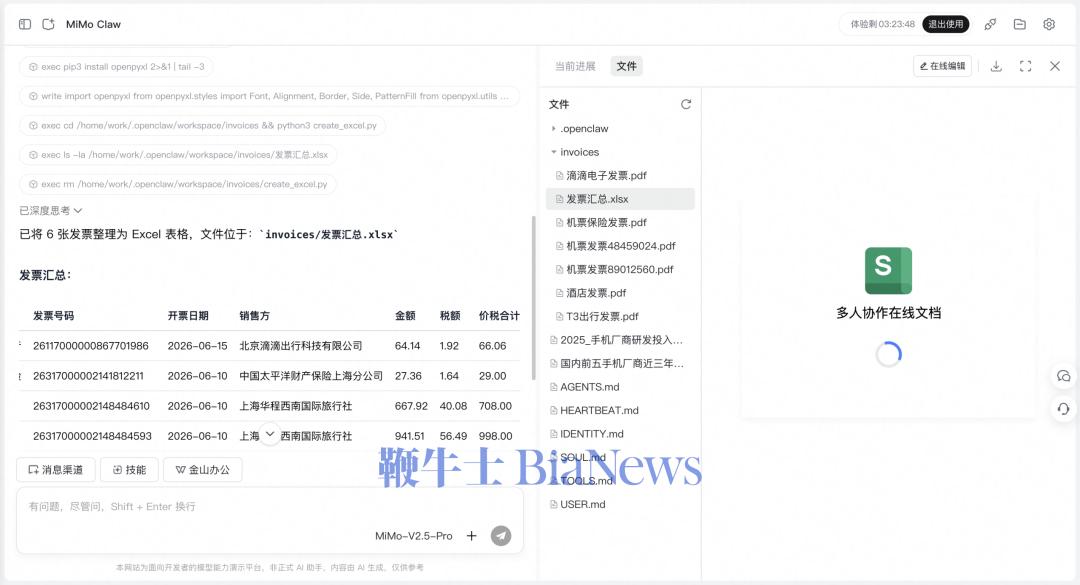Click the 体验剩 03:23:48 timer
Viewport: 1080px width, 585px height.
point(882,24)
